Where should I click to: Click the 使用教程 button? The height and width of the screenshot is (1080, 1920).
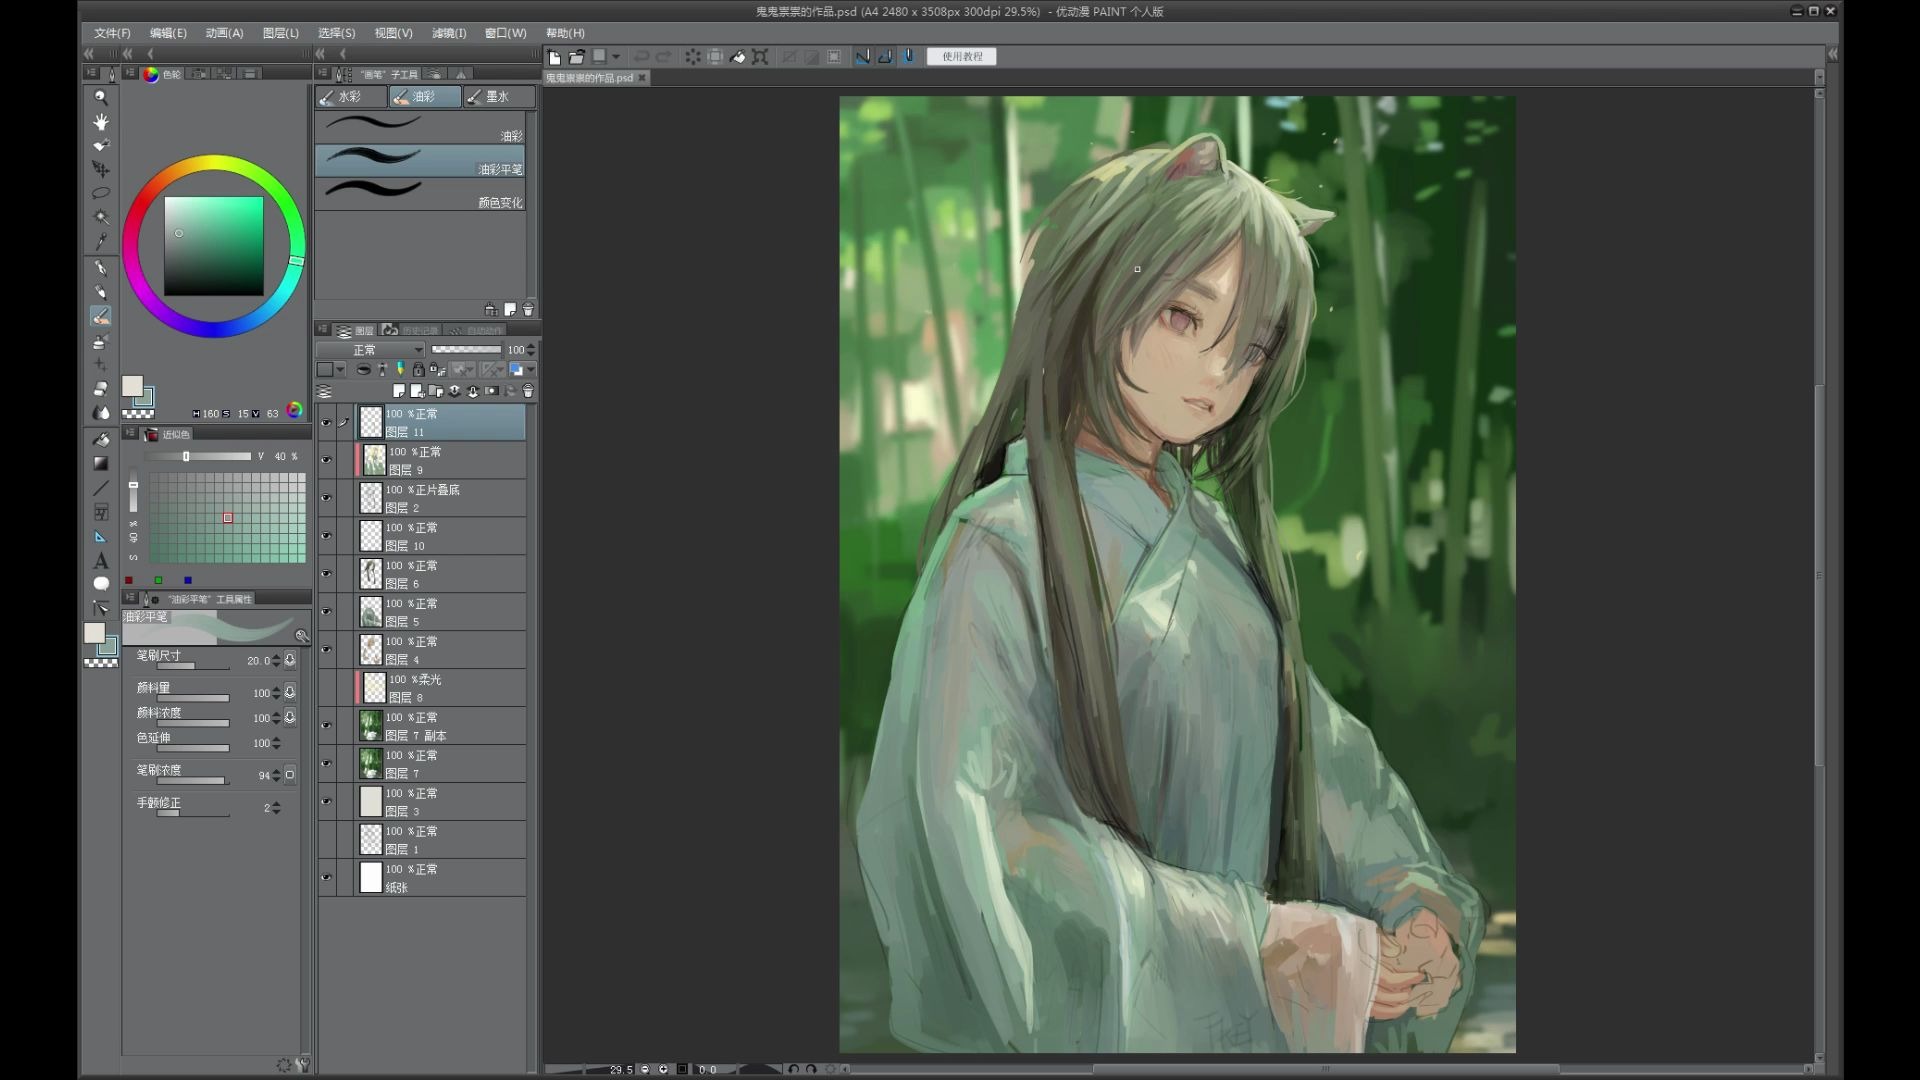pyautogui.click(x=962, y=57)
